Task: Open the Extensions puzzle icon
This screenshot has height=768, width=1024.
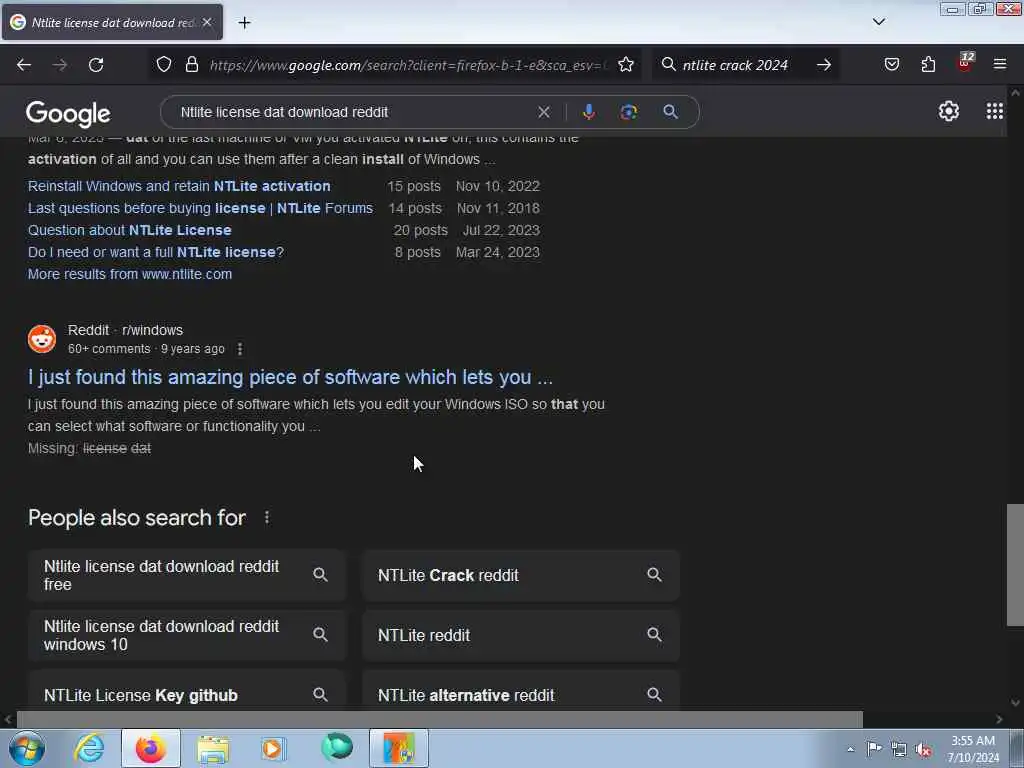Action: click(x=928, y=64)
